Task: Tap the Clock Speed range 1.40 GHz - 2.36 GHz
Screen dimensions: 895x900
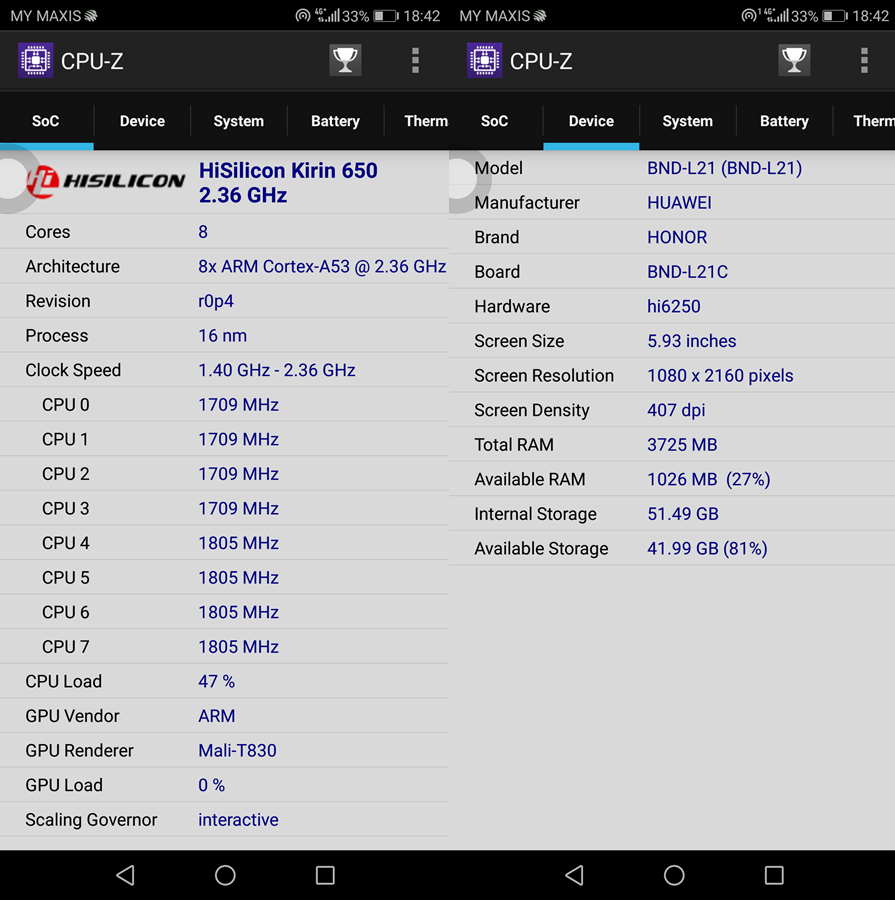Action: (277, 370)
